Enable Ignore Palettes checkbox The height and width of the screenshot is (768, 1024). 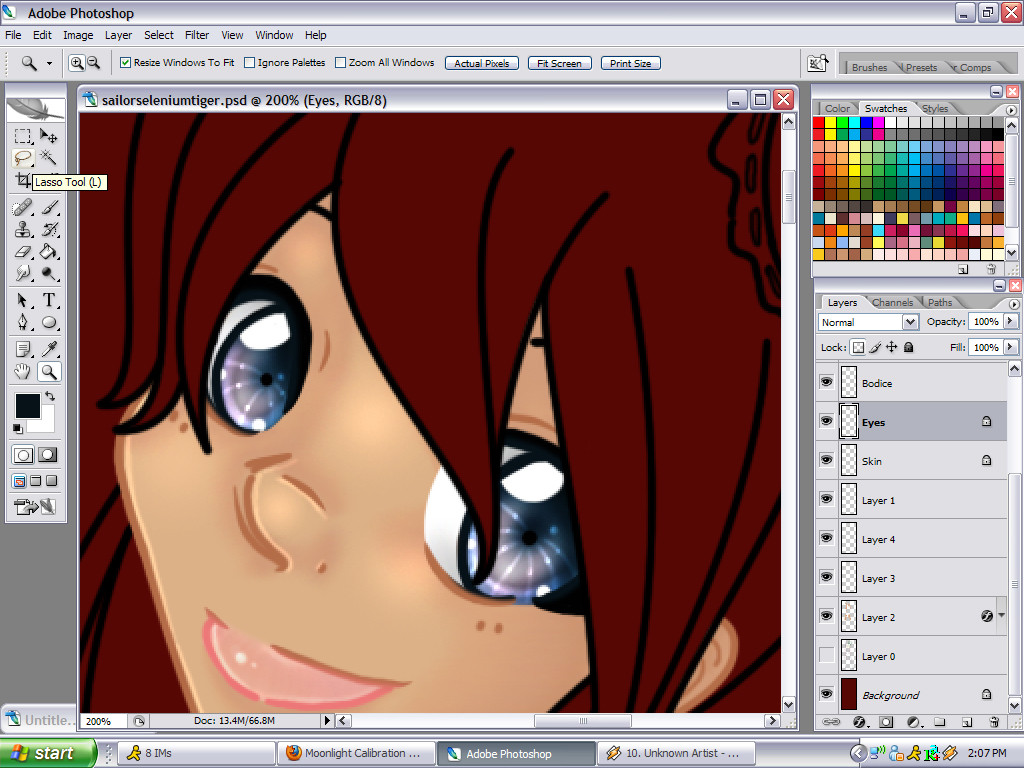point(249,63)
